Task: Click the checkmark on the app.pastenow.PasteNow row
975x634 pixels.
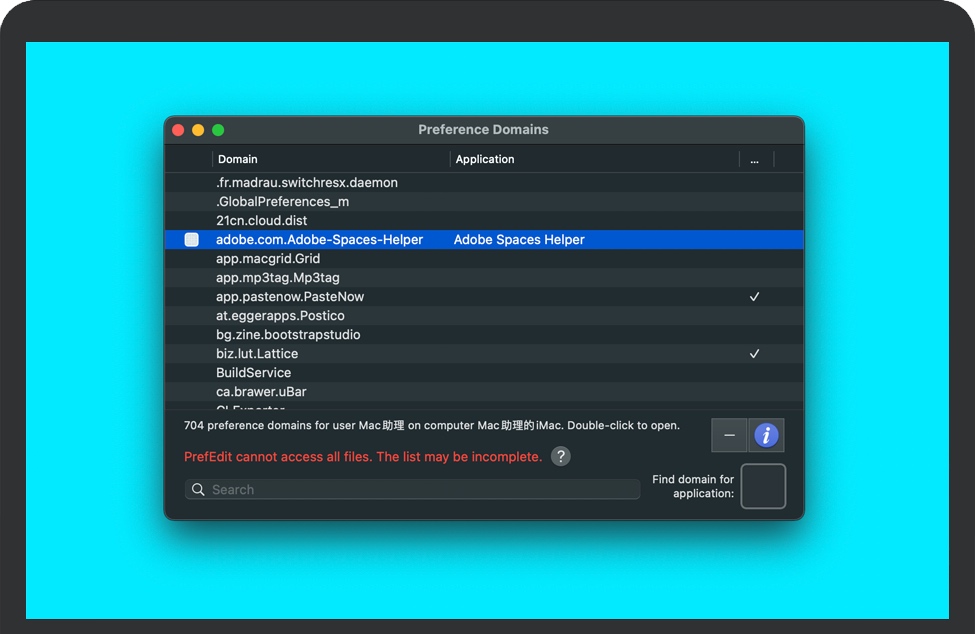Action: pos(754,297)
